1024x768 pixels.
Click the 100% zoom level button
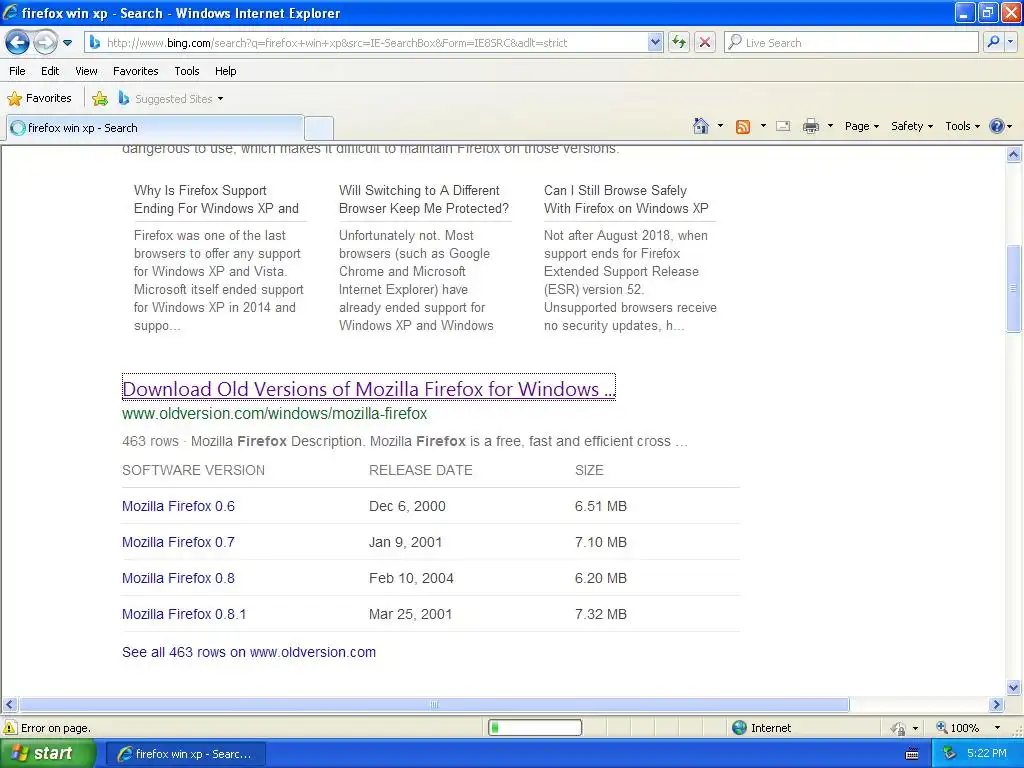pos(957,728)
